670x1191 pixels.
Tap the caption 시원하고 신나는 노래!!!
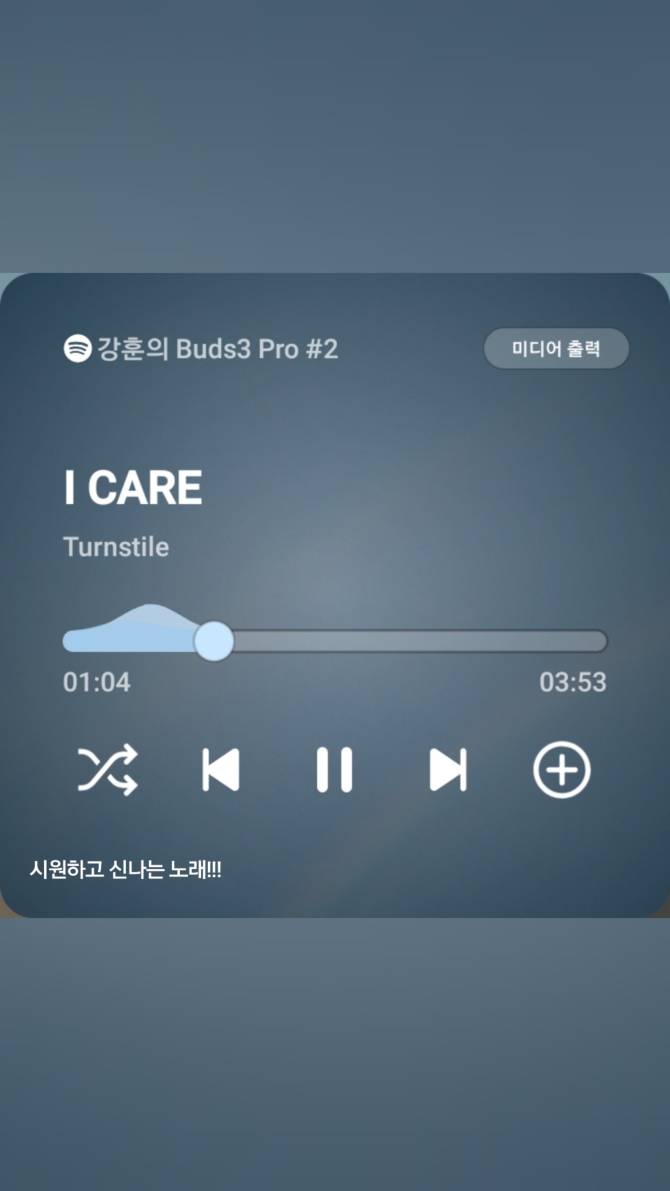(125, 870)
